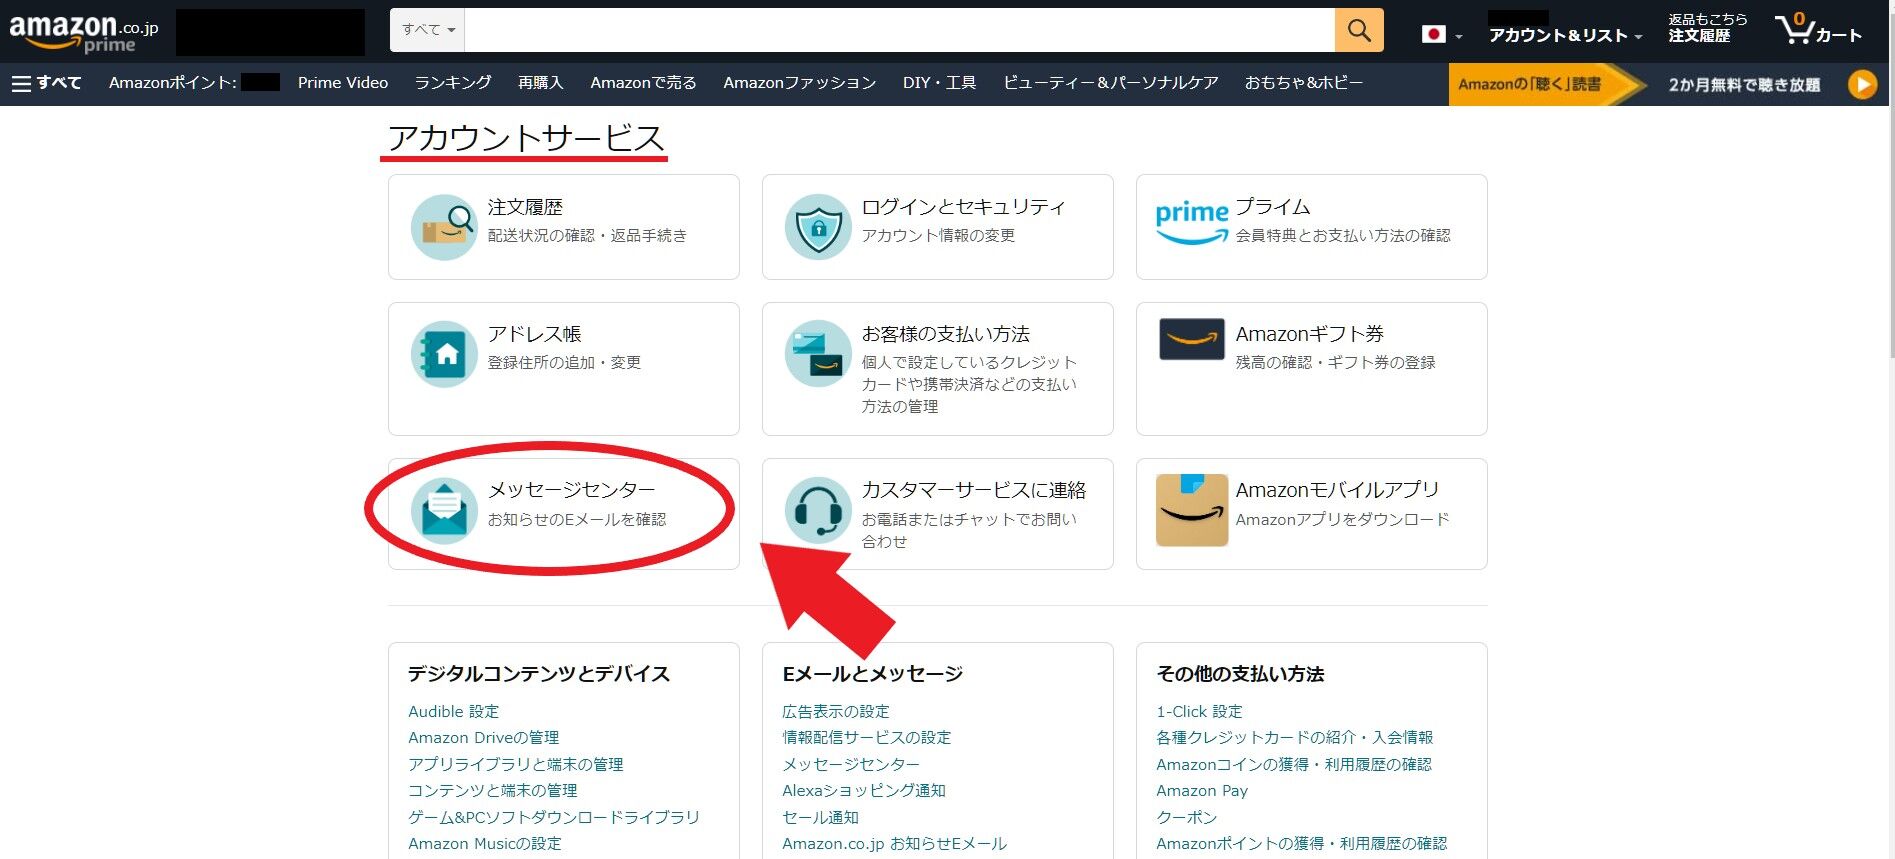Viewport: 1895px width, 859px height.
Task: Open the hamburger すべて menu
Action: [x=46, y=83]
